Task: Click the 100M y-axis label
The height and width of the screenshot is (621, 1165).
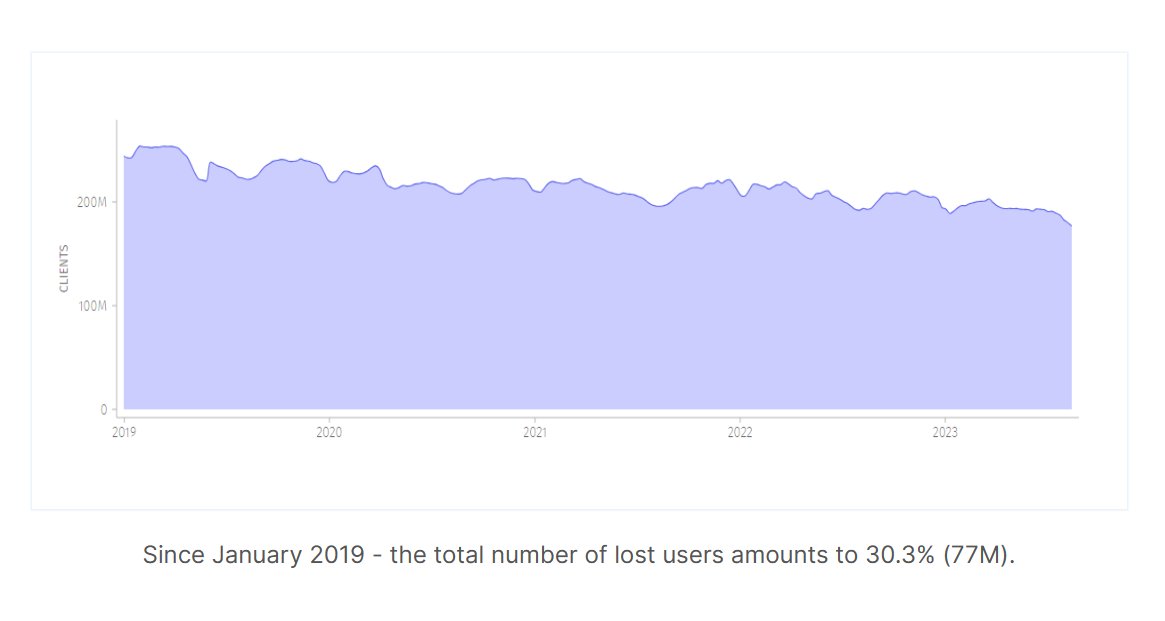Action: 92,306
